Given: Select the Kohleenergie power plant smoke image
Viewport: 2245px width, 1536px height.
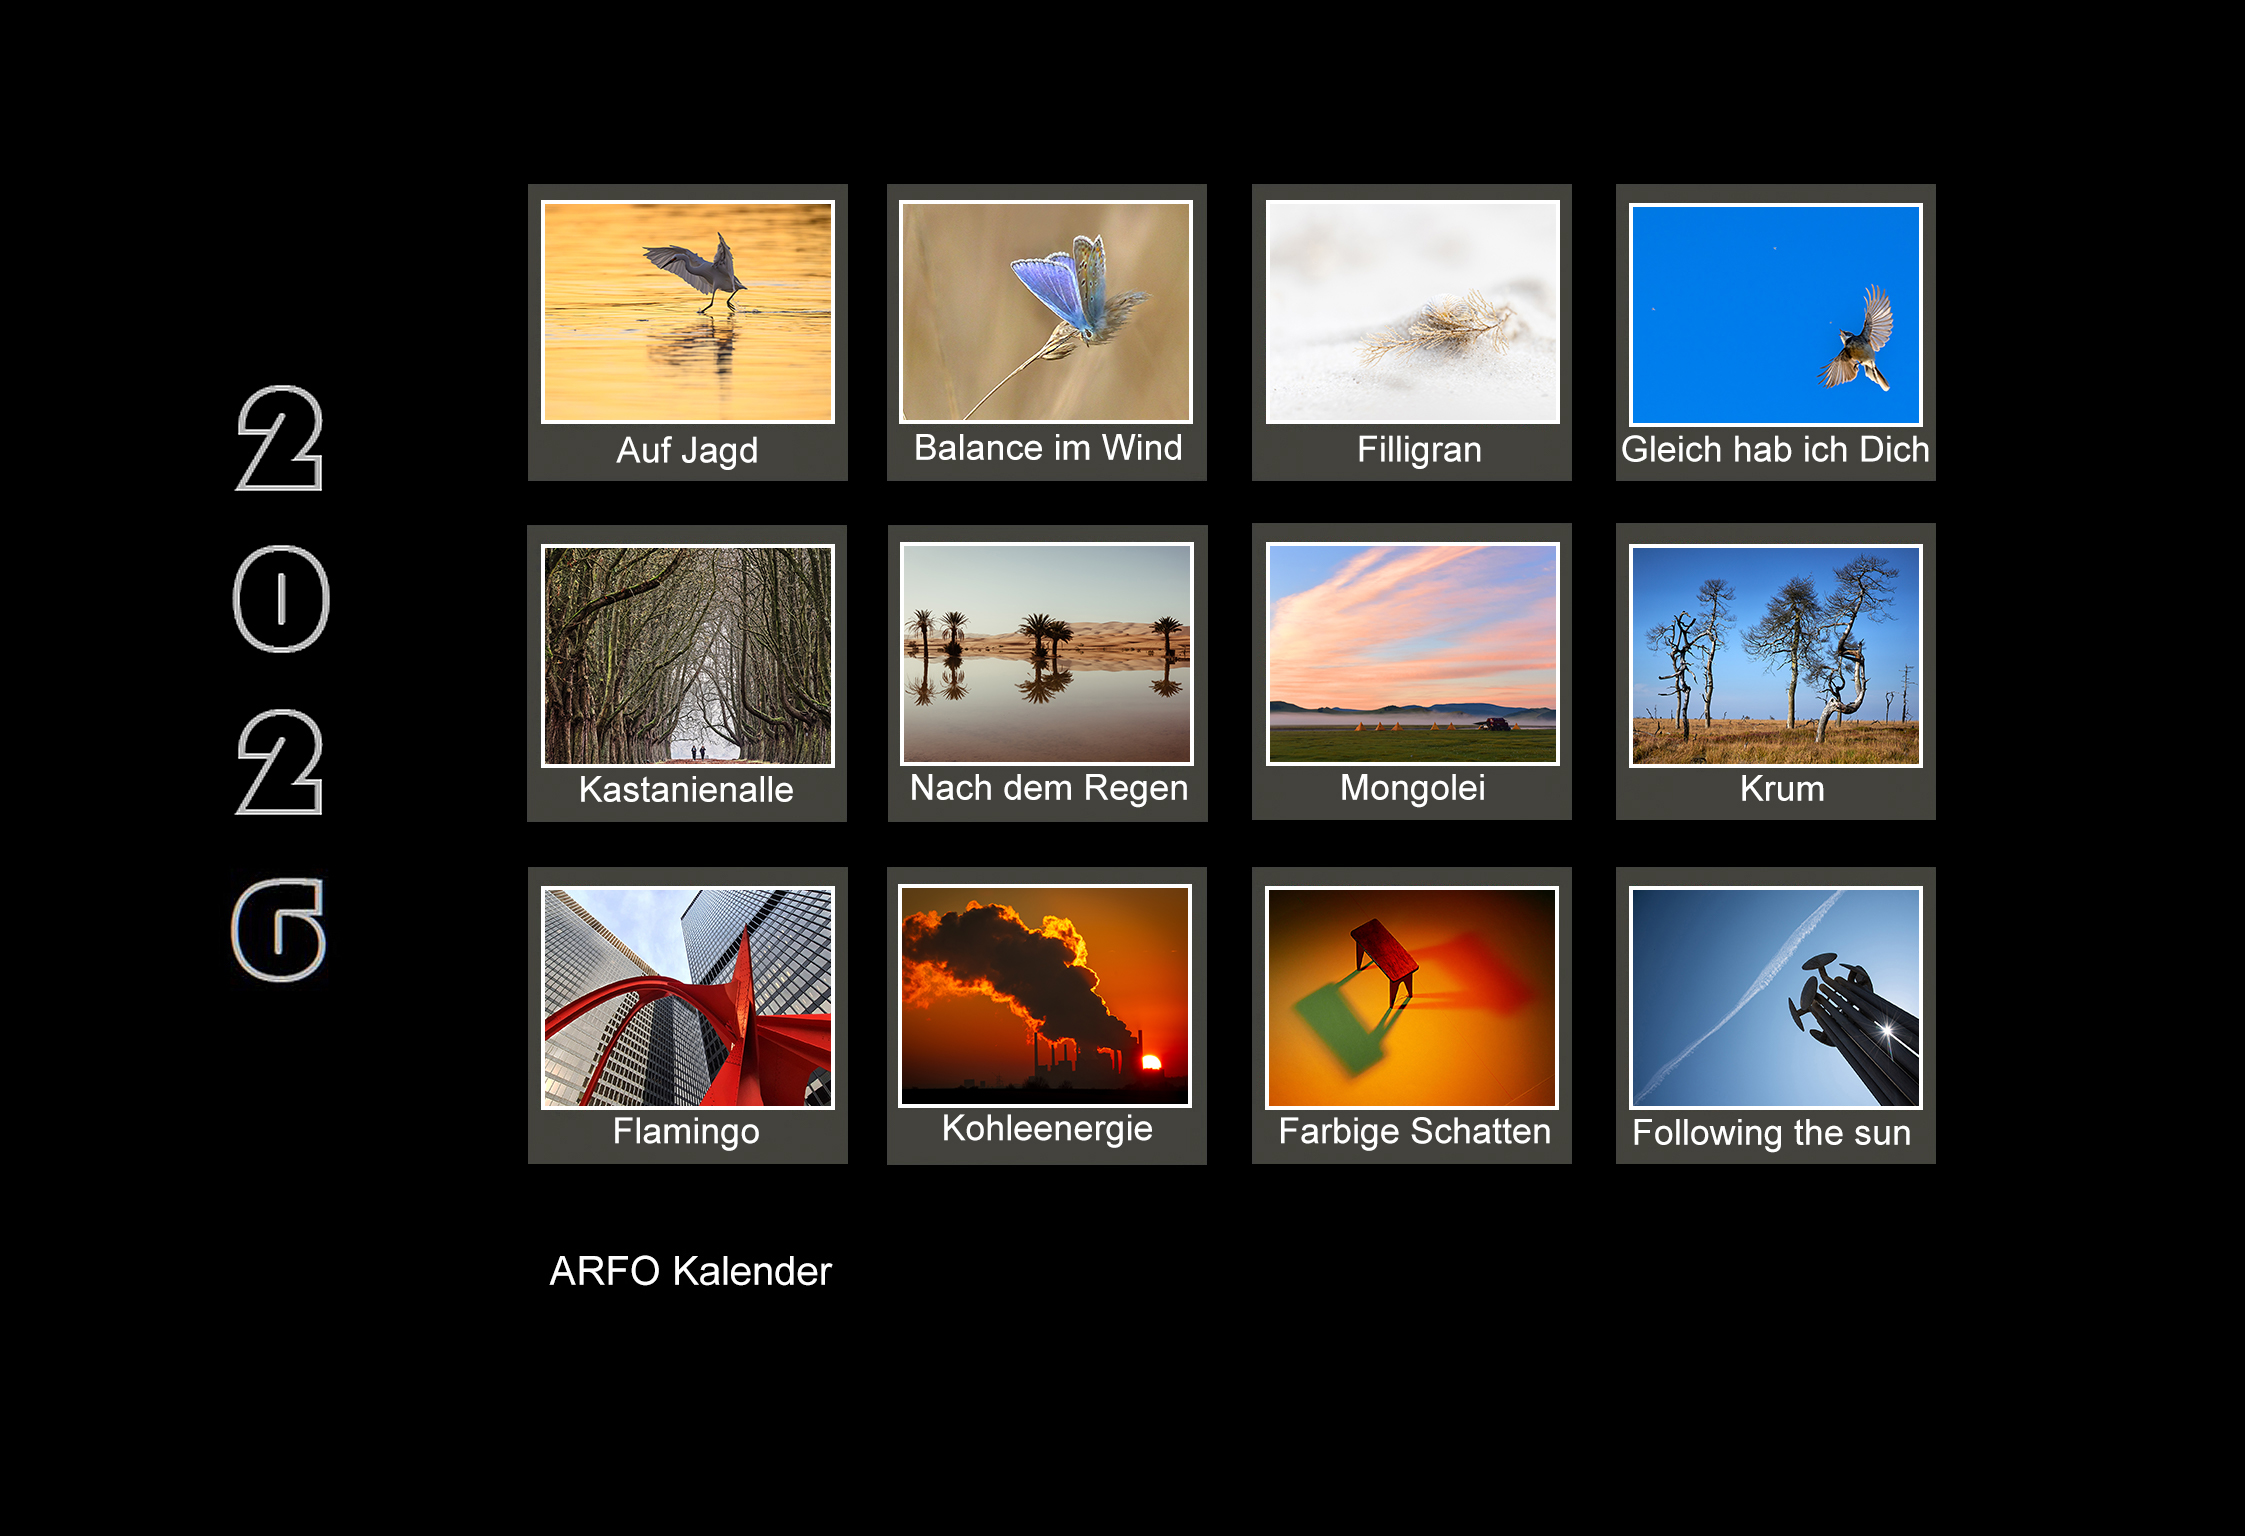Looking at the screenshot, I should 1045,995.
